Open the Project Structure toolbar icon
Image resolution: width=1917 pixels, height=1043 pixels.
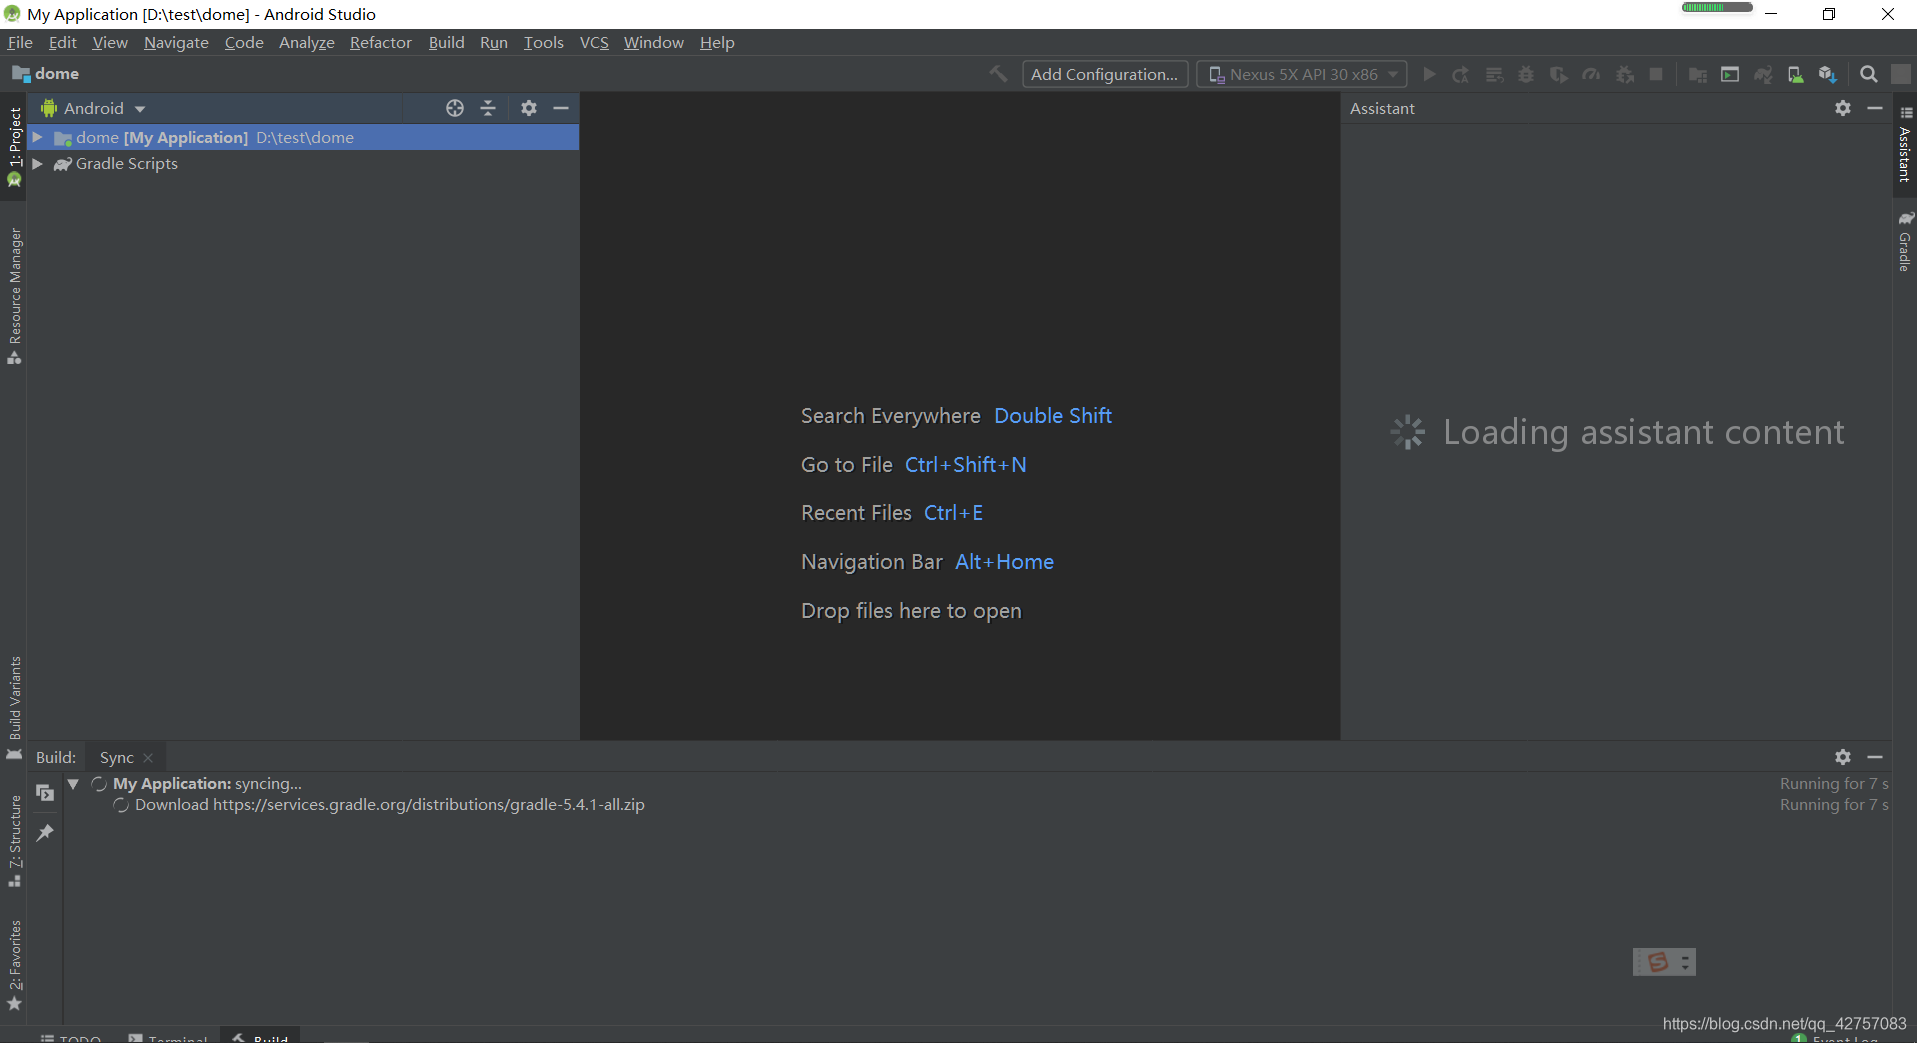[x=1697, y=74]
